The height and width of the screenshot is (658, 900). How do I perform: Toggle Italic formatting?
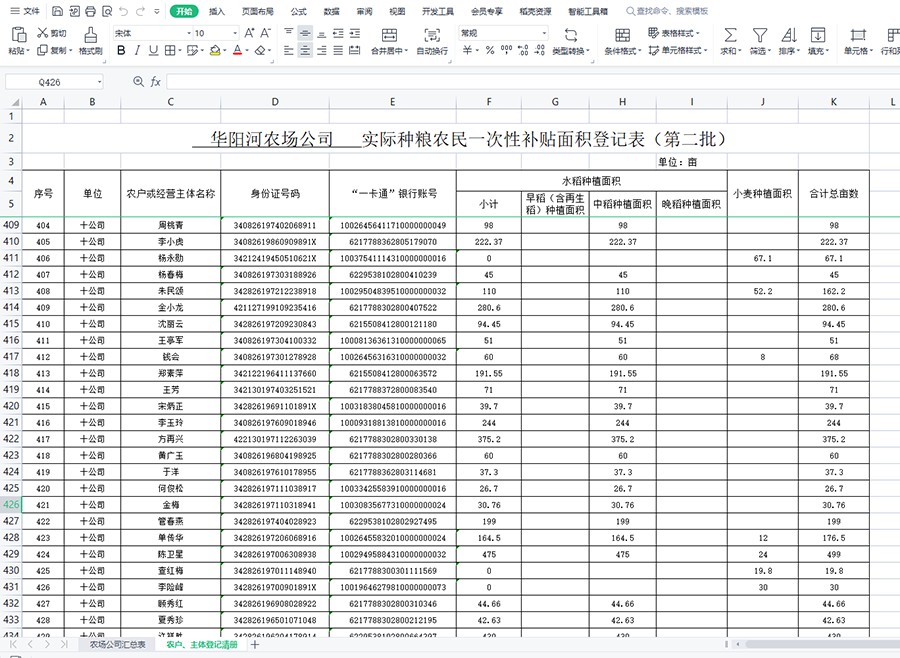click(x=137, y=51)
